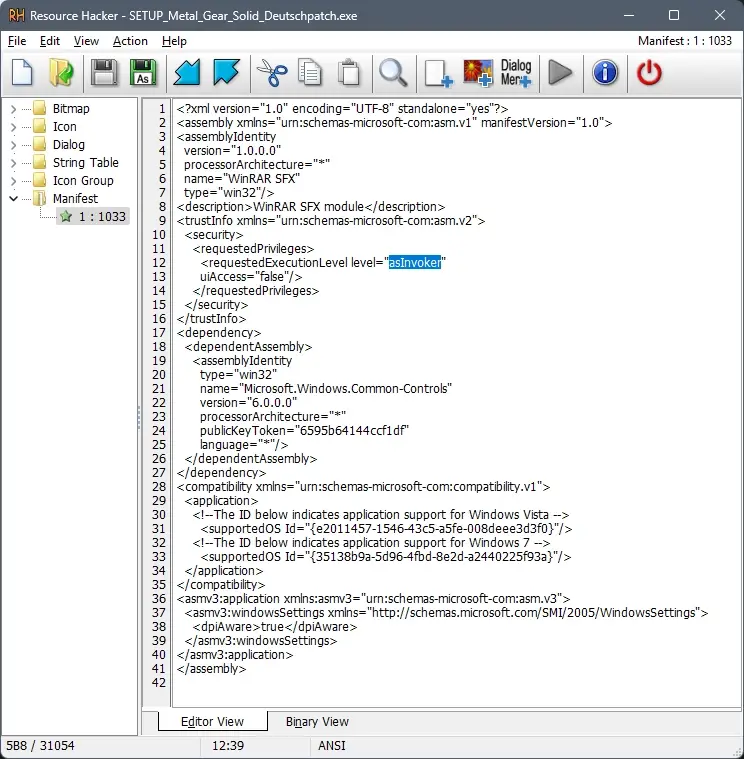Click the 5B8 / 31054 status bar entry

click(x=40, y=745)
